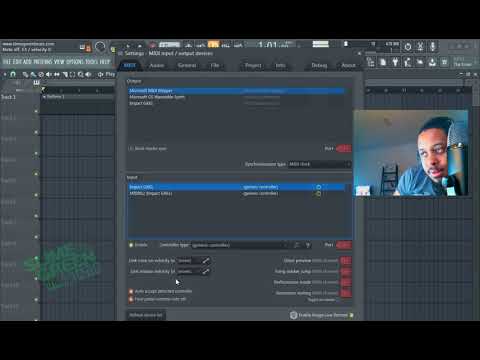480x360 pixels.
Task: Open the General settings tab
Action: 187,65
